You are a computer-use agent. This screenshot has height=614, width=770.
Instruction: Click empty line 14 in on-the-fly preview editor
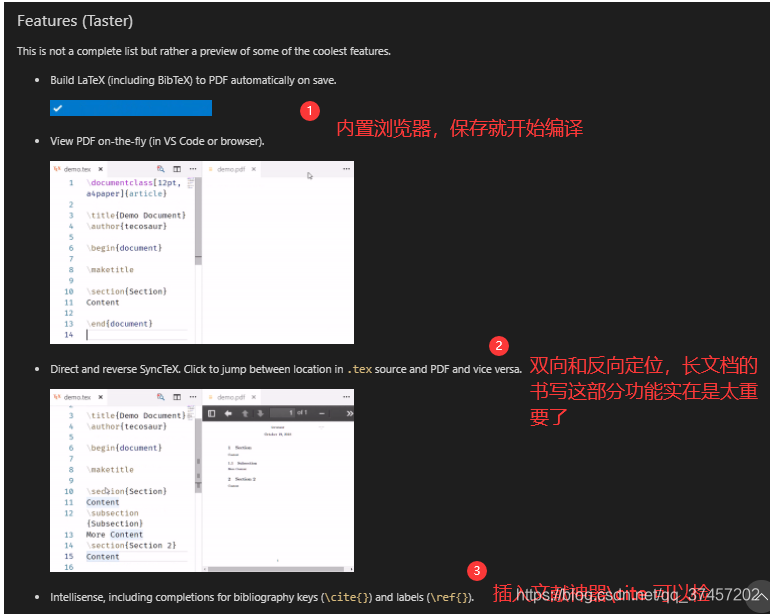click(137, 335)
